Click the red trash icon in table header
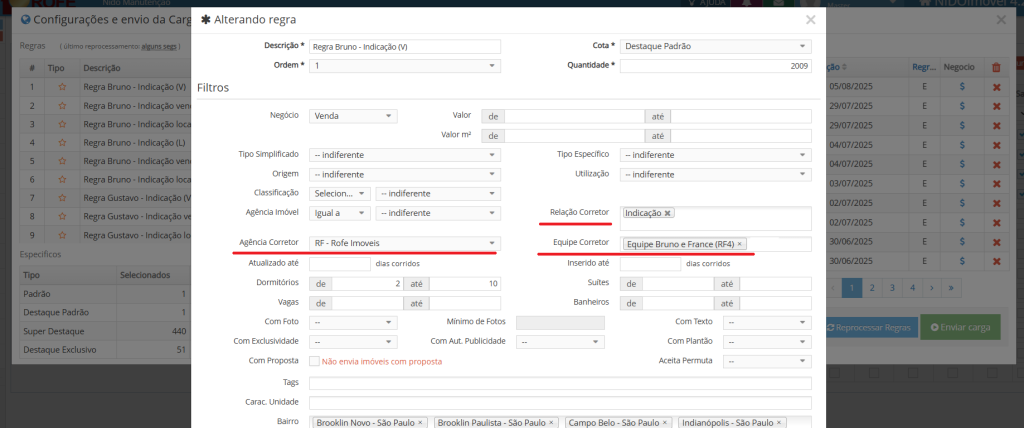 [995, 68]
